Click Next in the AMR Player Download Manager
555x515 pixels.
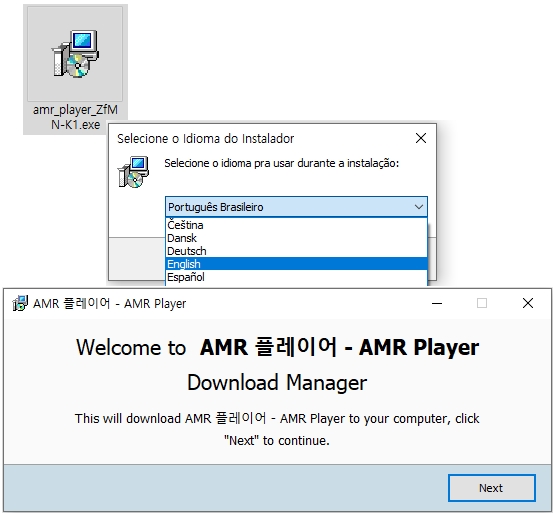click(x=491, y=488)
